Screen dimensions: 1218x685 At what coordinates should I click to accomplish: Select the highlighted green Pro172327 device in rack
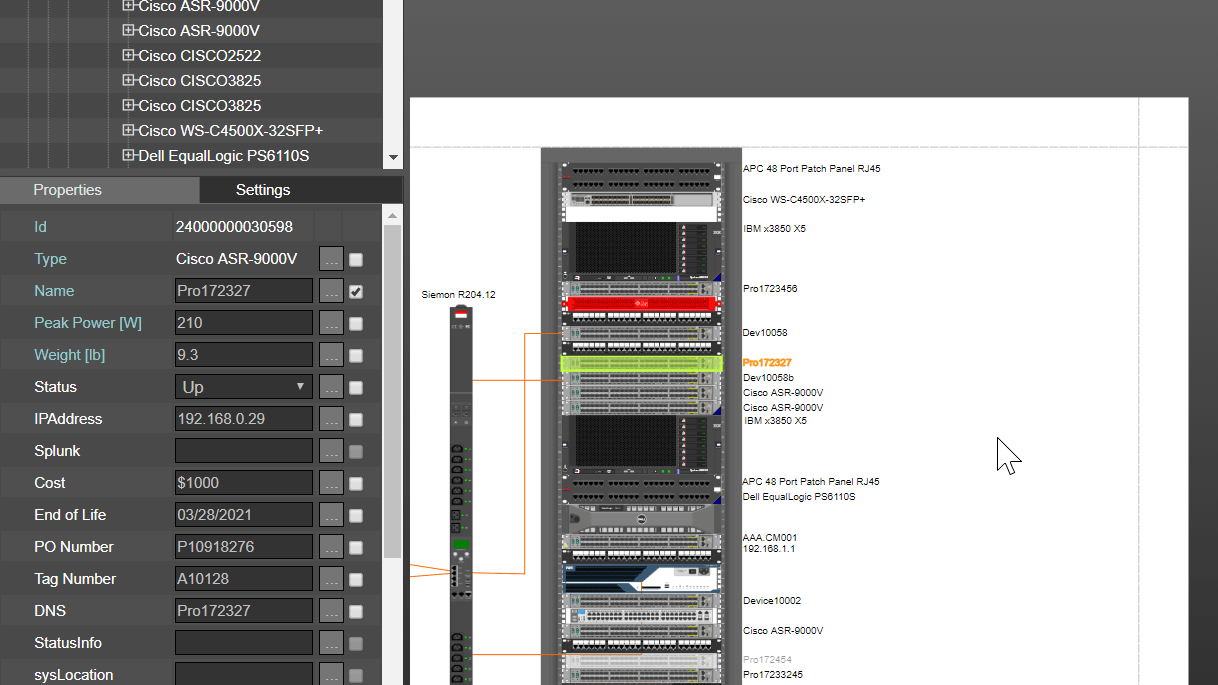click(642, 363)
